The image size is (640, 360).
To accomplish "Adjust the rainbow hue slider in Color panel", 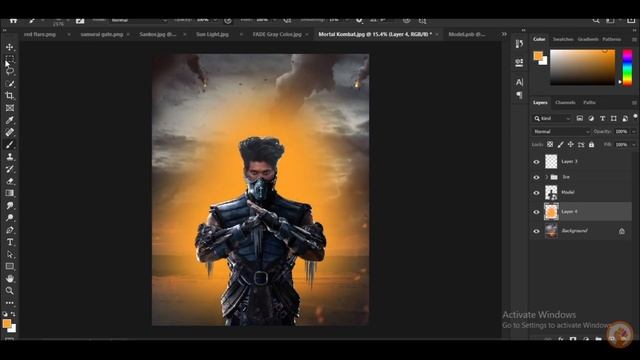I will click(x=627, y=67).
